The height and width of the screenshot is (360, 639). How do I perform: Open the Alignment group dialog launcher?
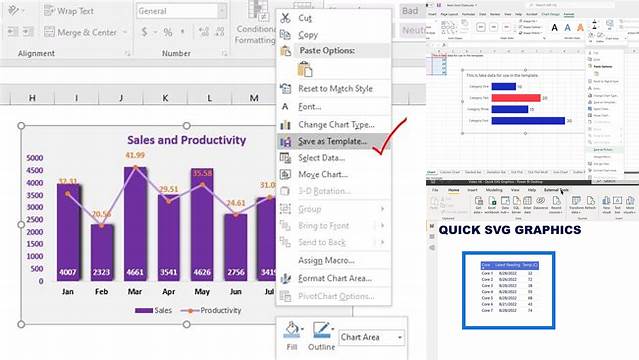[x=128, y=53]
